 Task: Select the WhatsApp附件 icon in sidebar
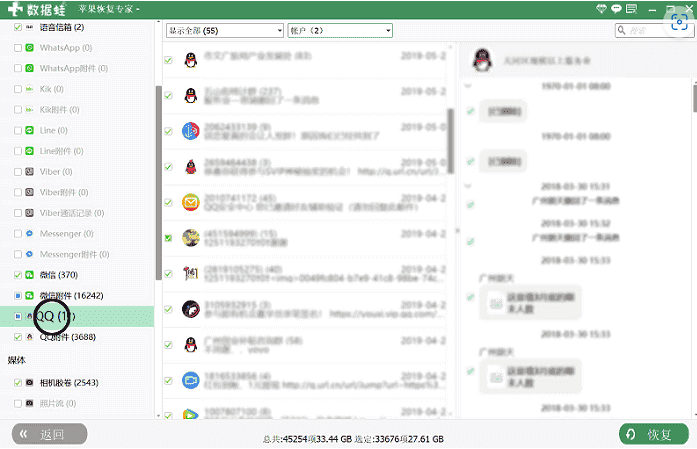click(x=29, y=68)
